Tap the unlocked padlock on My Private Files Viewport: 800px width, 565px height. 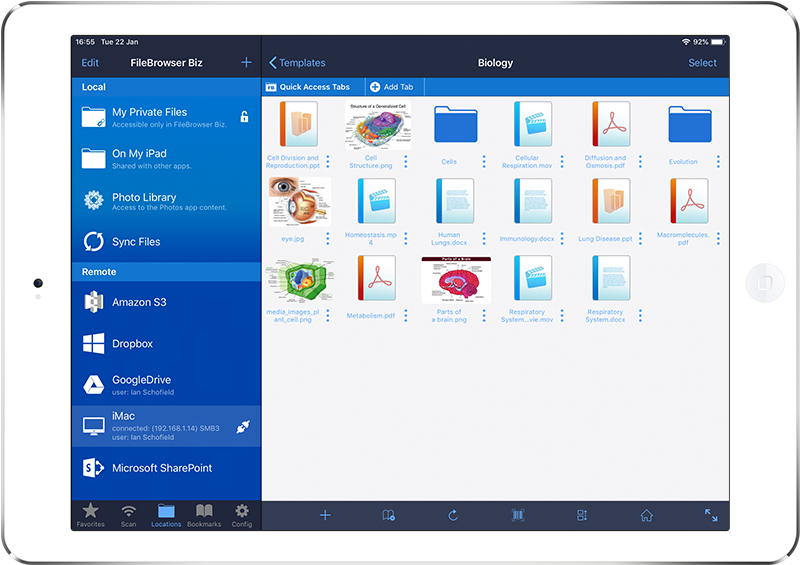(244, 116)
